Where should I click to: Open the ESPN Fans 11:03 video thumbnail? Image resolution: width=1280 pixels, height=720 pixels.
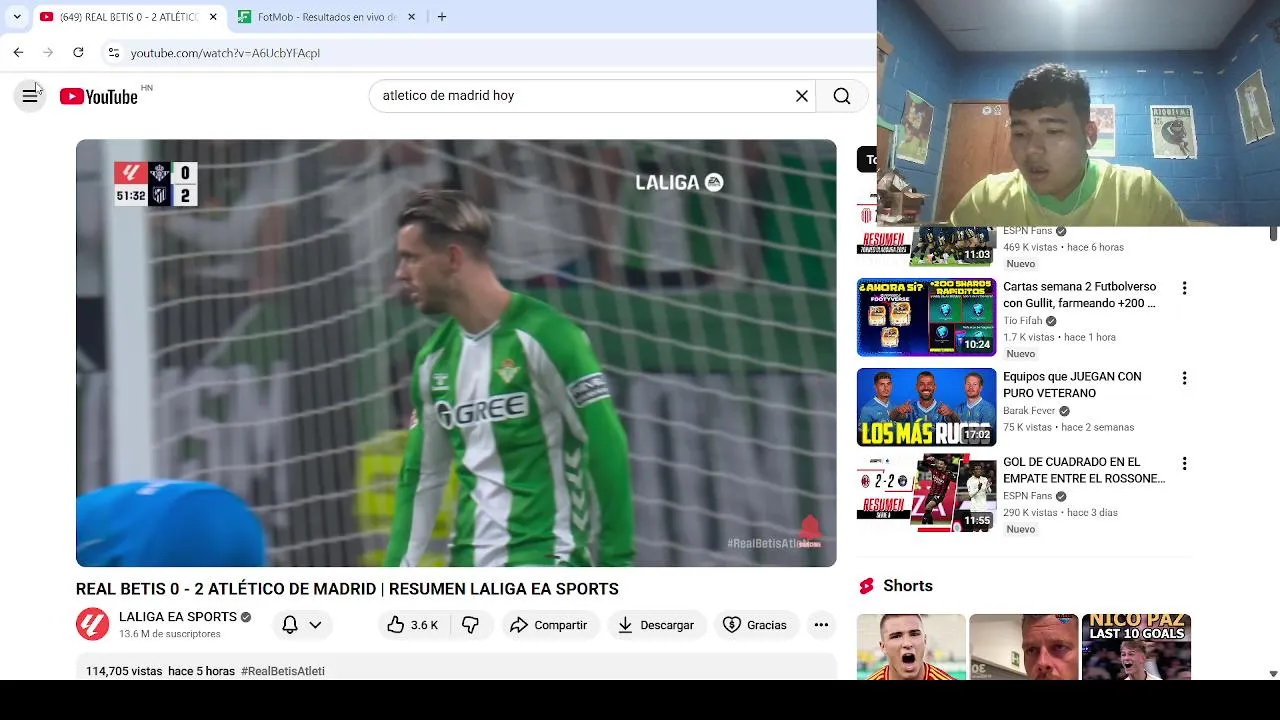coord(927,246)
